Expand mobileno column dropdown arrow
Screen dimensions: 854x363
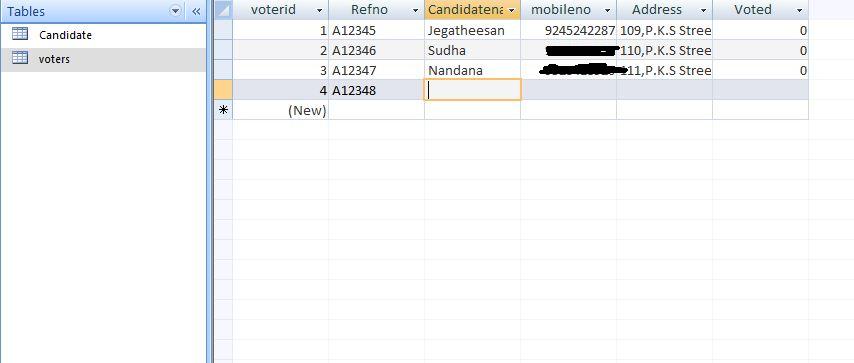(607, 10)
